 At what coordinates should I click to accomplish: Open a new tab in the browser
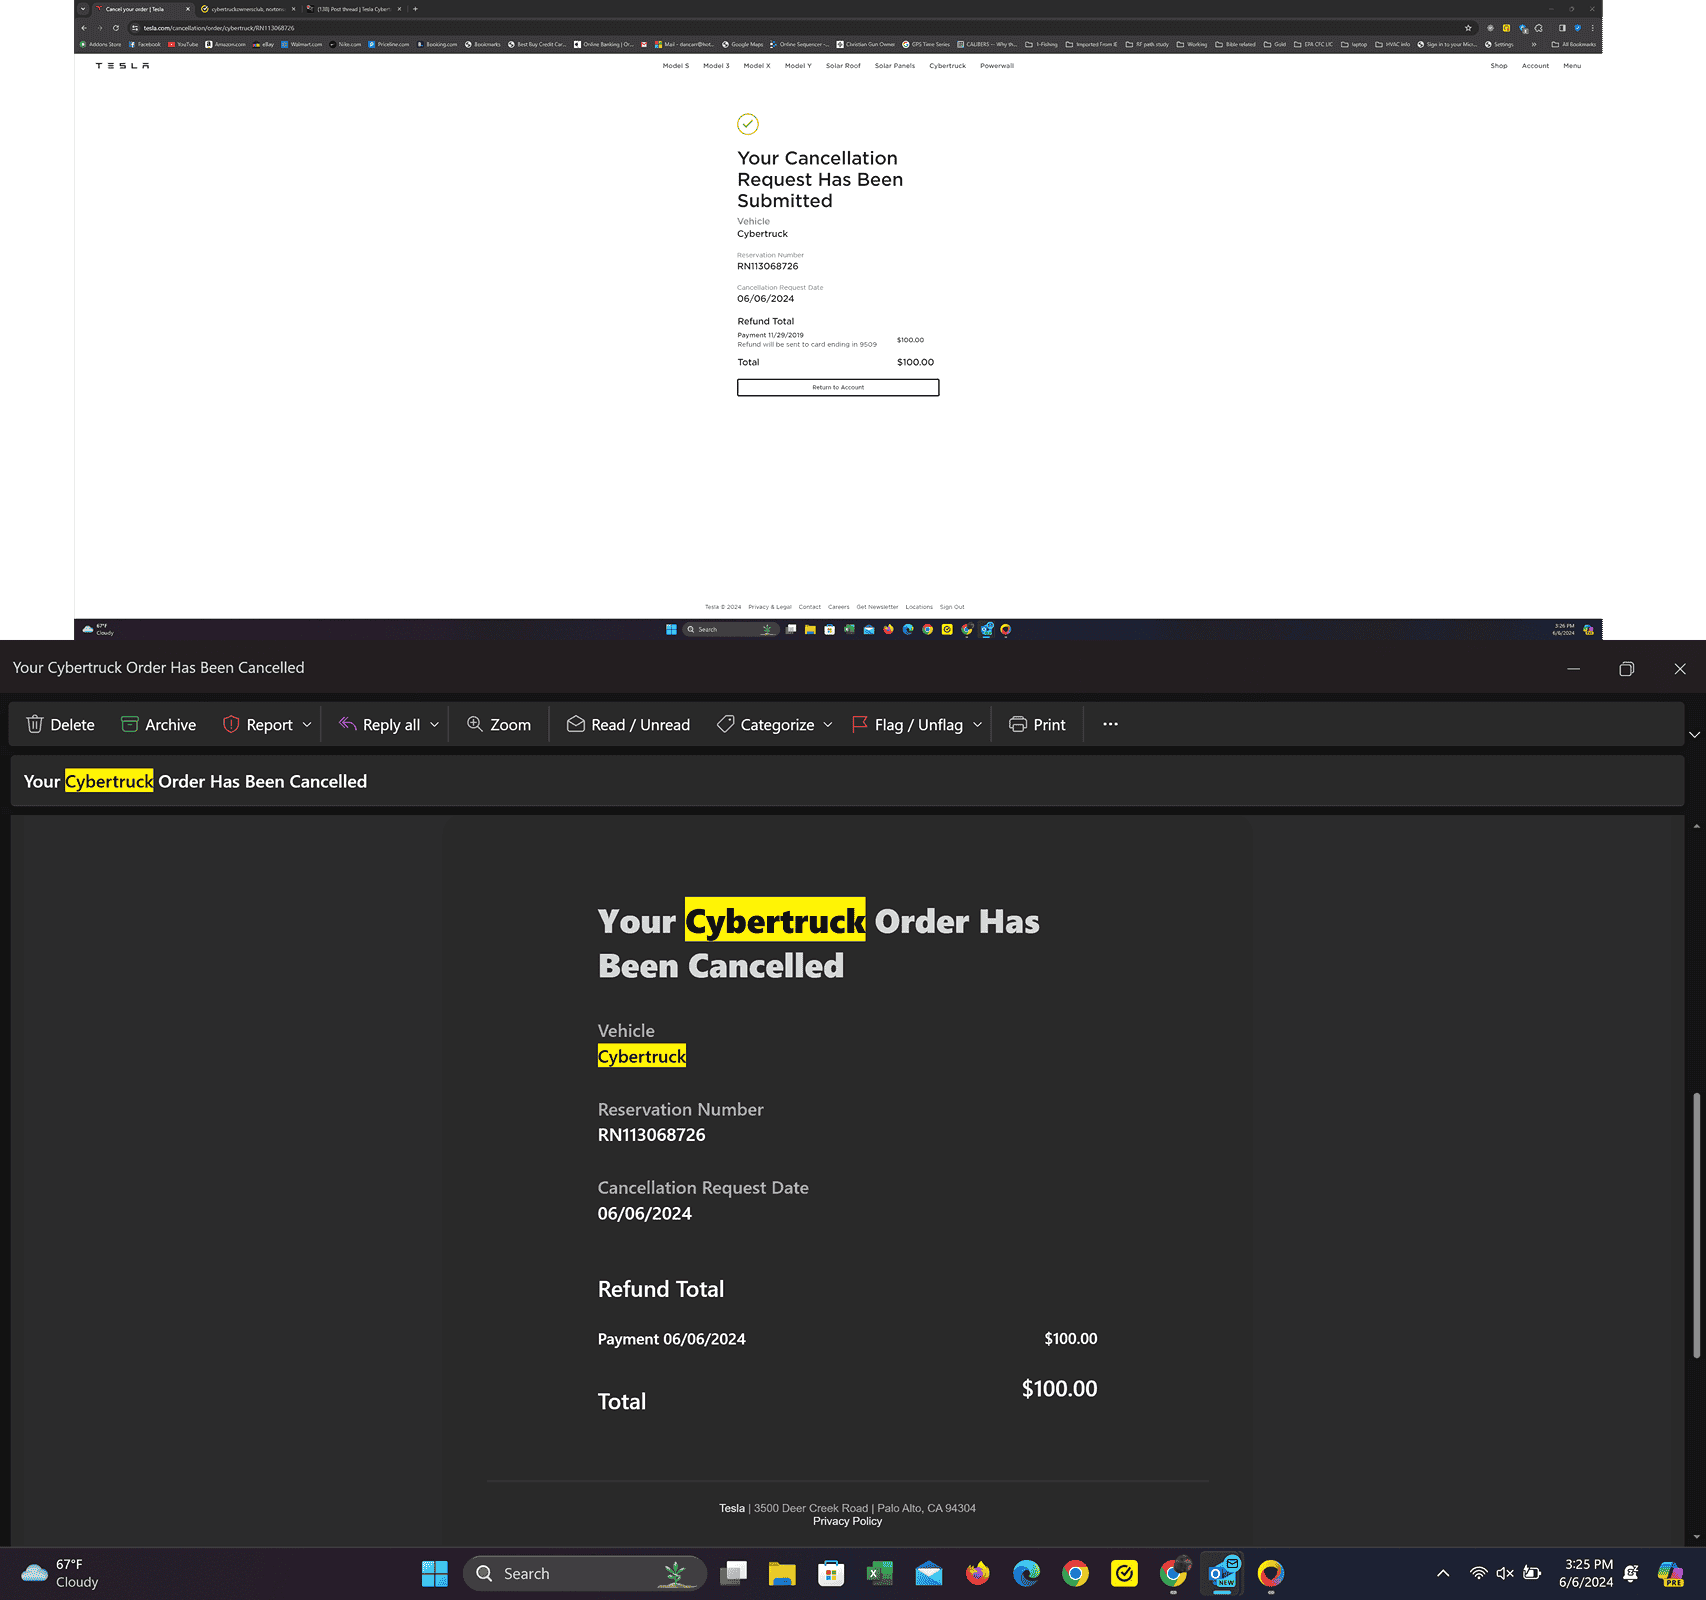click(x=415, y=9)
